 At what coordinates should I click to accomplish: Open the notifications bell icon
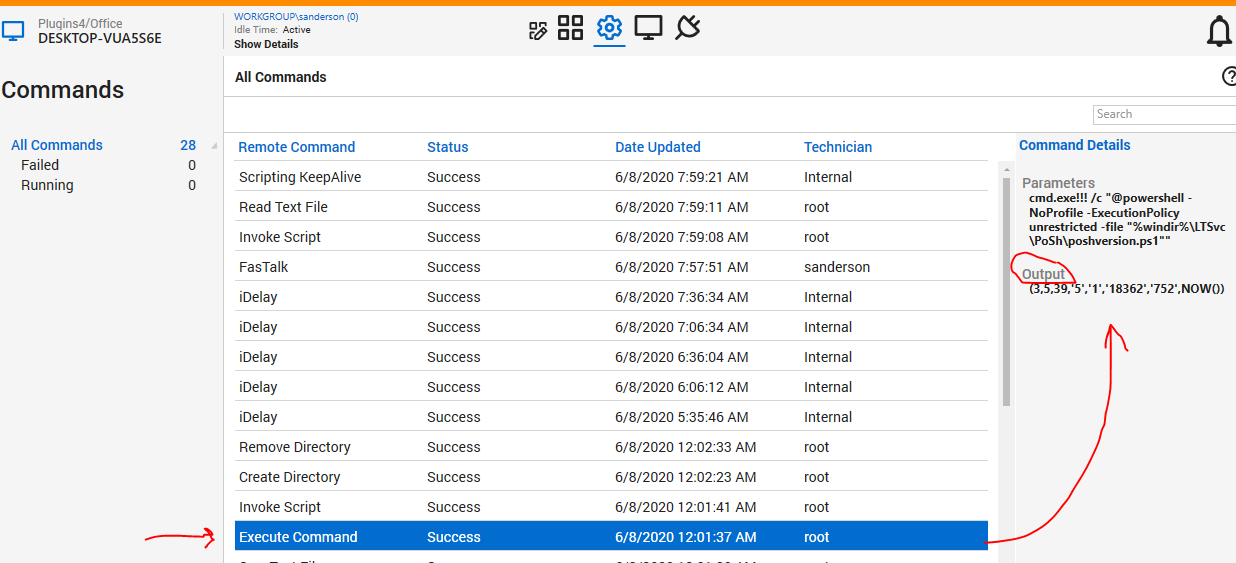pyautogui.click(x=1219, y=32)
